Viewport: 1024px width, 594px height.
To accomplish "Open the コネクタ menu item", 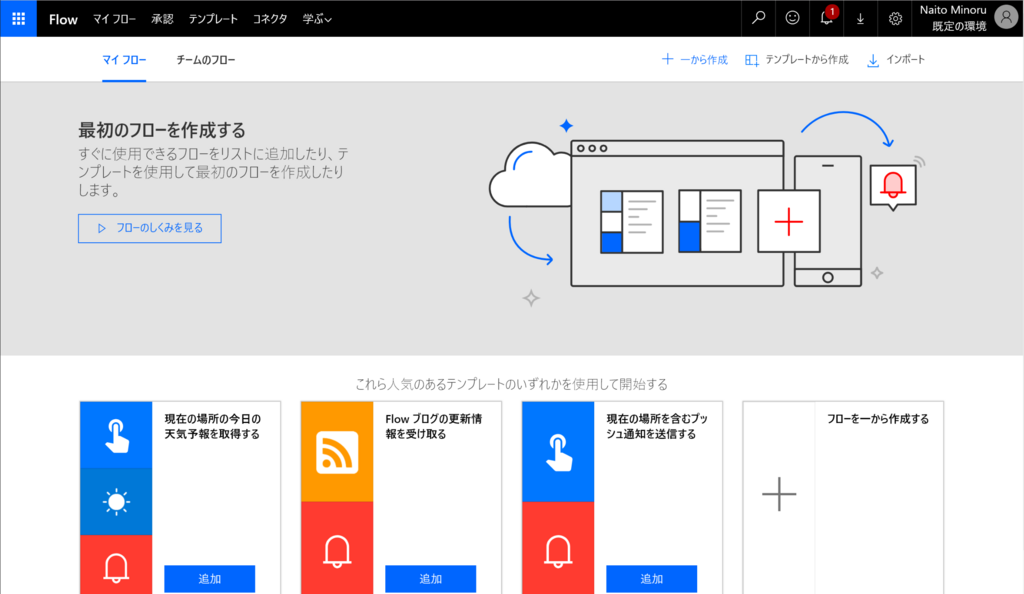I will (x=269, y=18).
